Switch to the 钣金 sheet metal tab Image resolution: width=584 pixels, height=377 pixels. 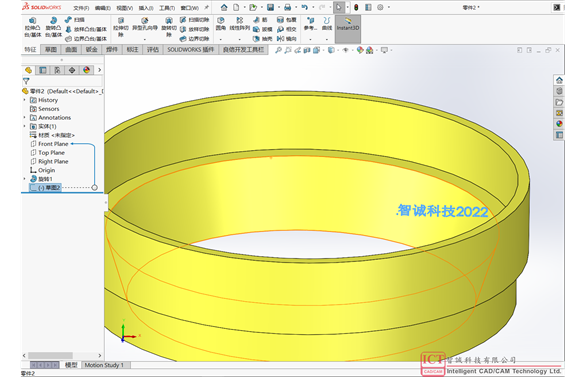click(x=92, y=50)
